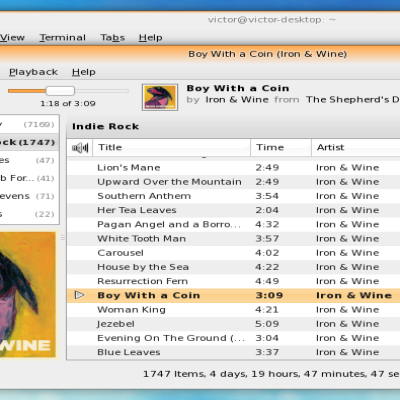Screen dimensions: 400x400
Task: Click the Boy With a Coin (Iron & Wine) title bar
Action: click(x=268, y=54)
